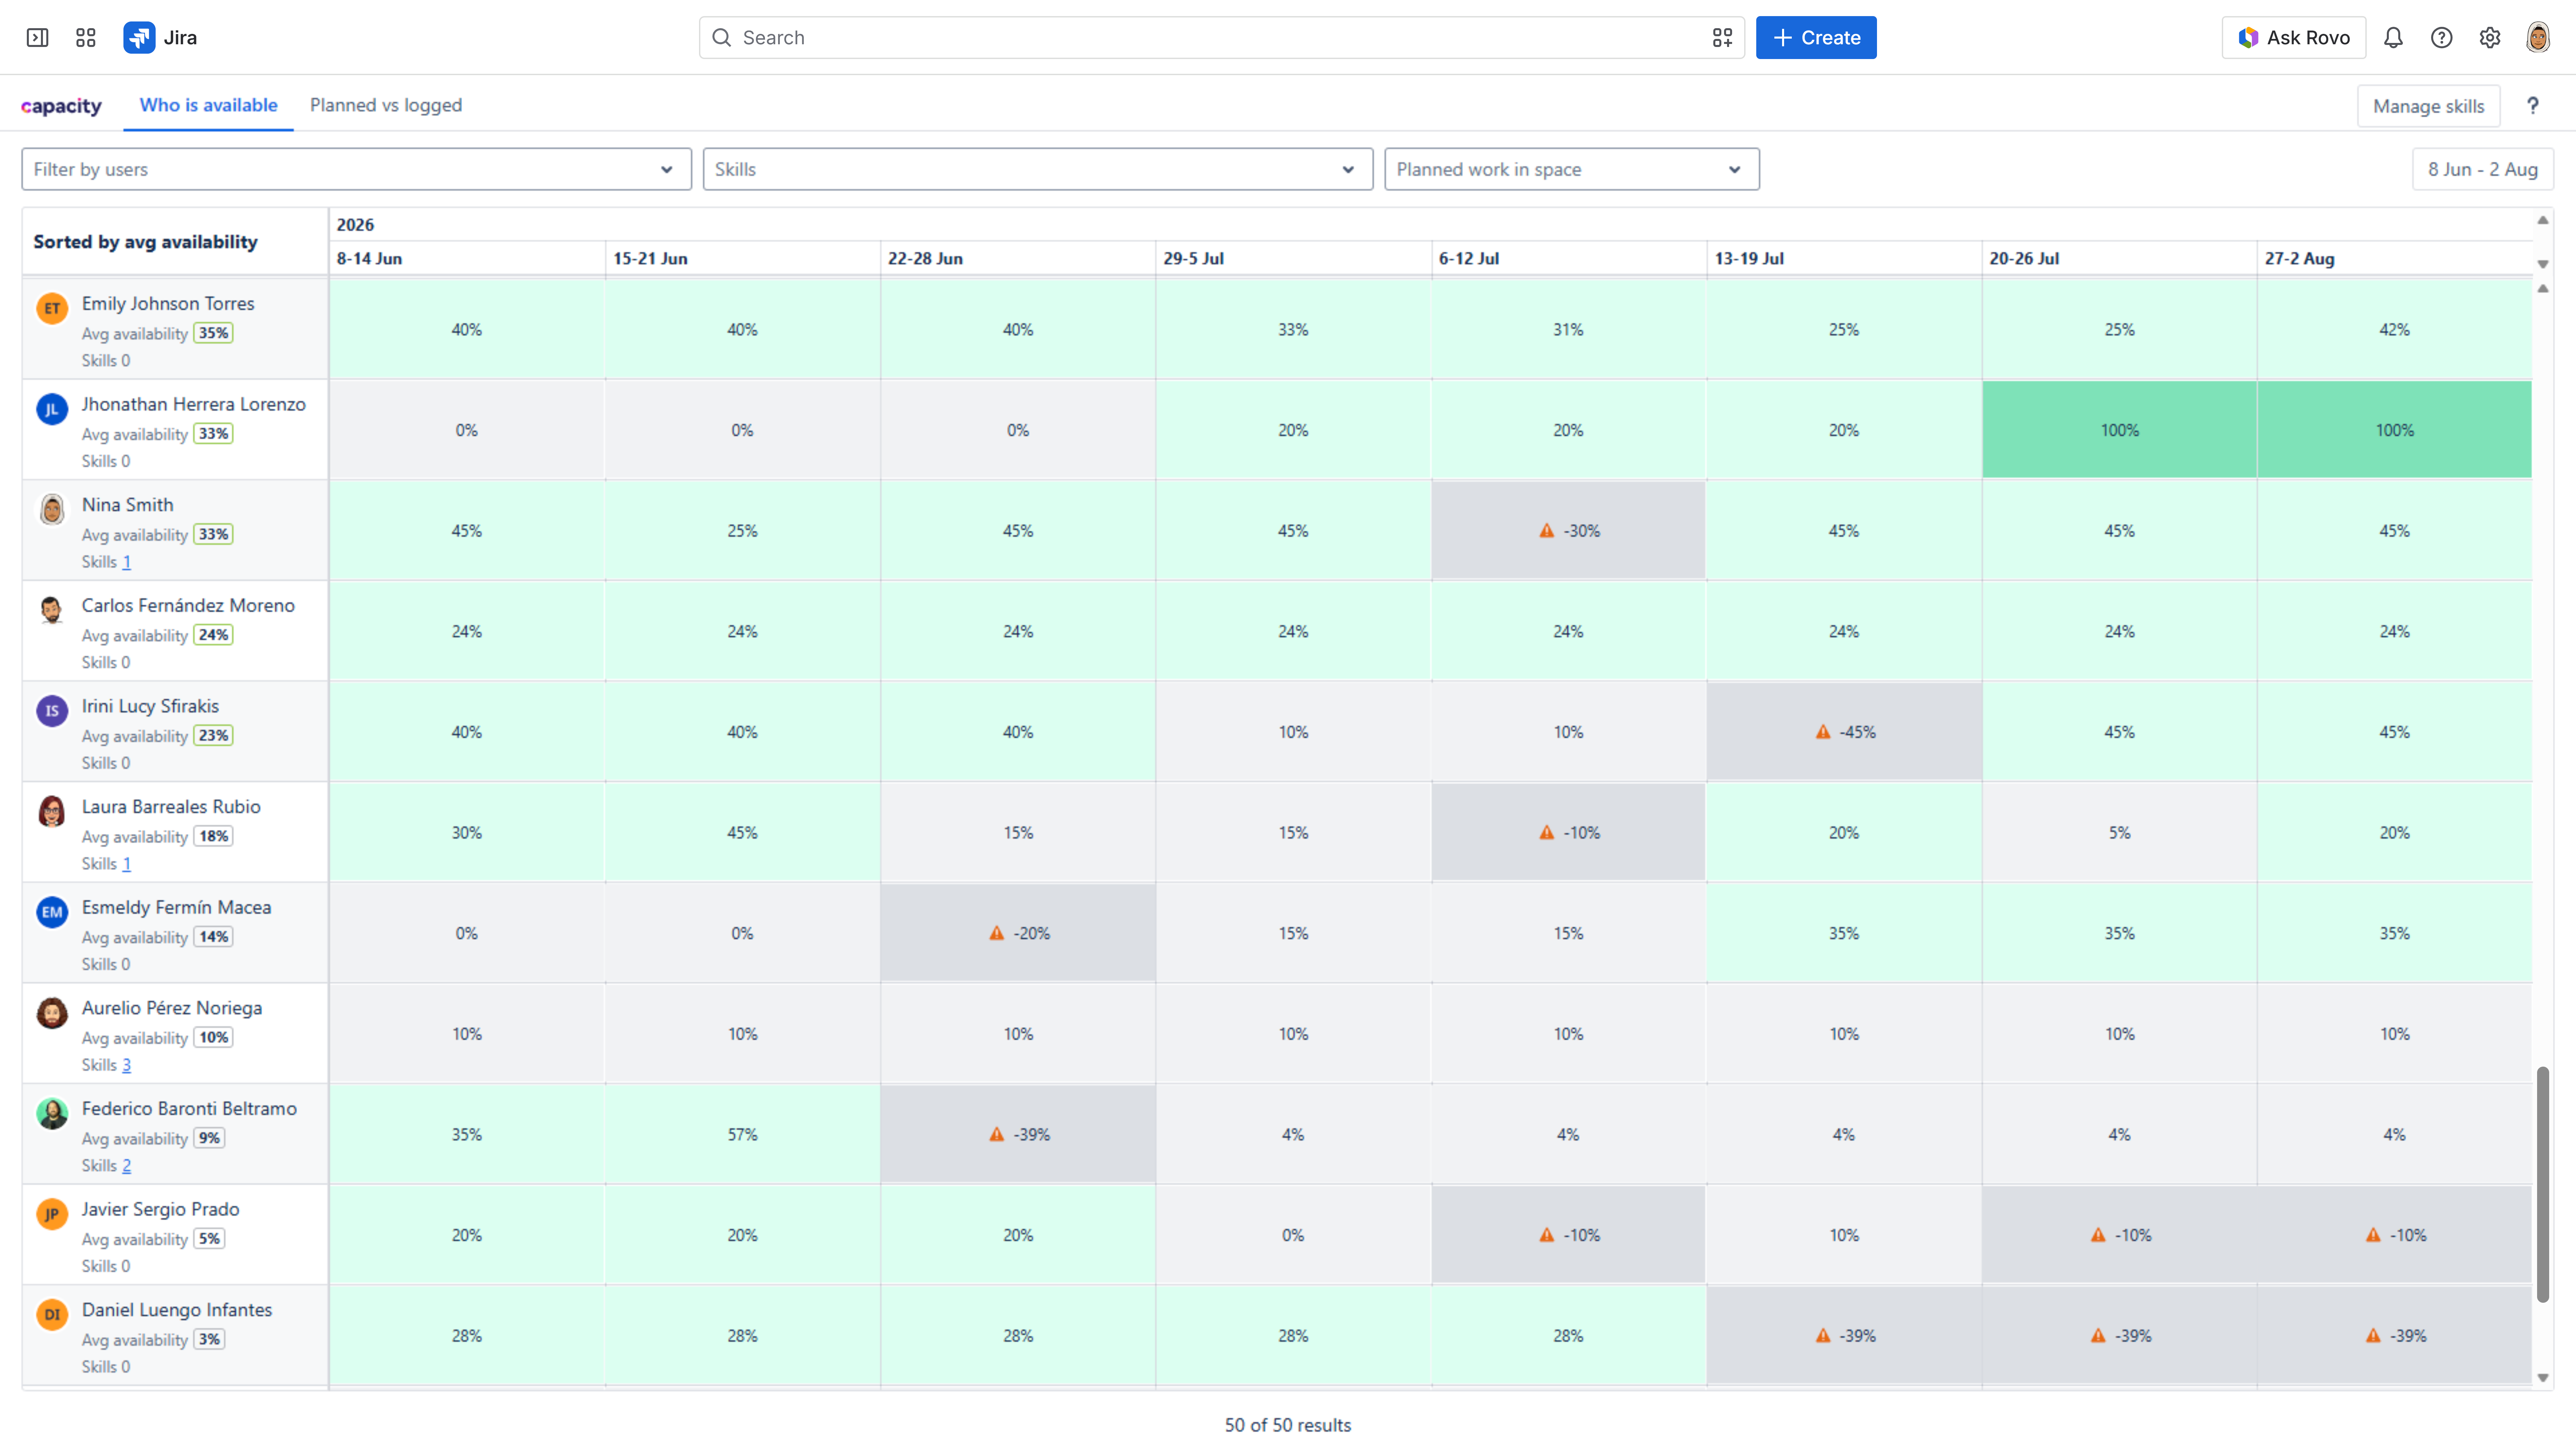Click Carlos Fernández Moreno's avatar

pyautogui.click(x=52, y=610)
